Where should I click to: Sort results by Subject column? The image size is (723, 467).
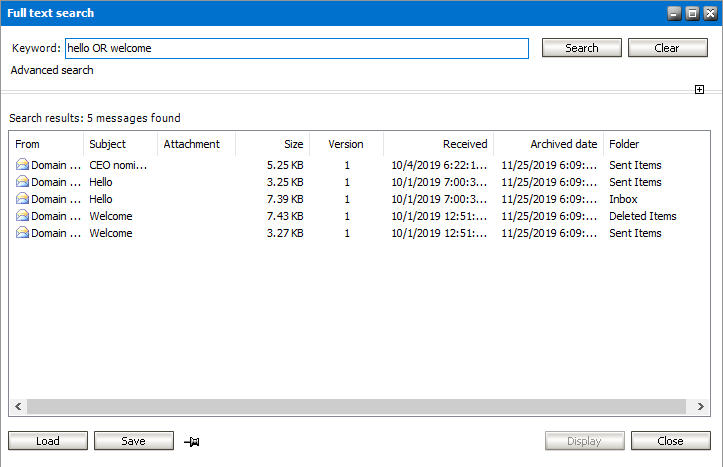tap(120, 144)
